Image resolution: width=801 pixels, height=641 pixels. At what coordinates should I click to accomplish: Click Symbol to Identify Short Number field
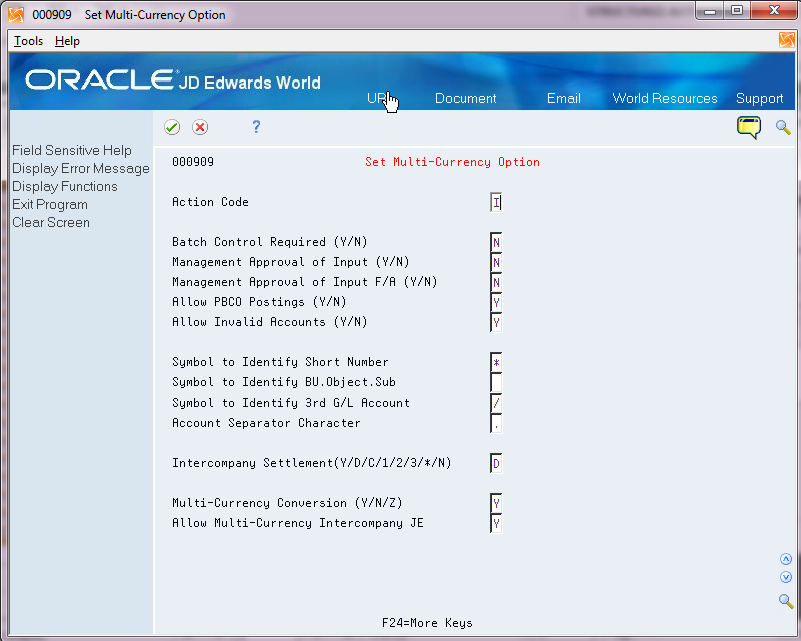pos(496,363)
